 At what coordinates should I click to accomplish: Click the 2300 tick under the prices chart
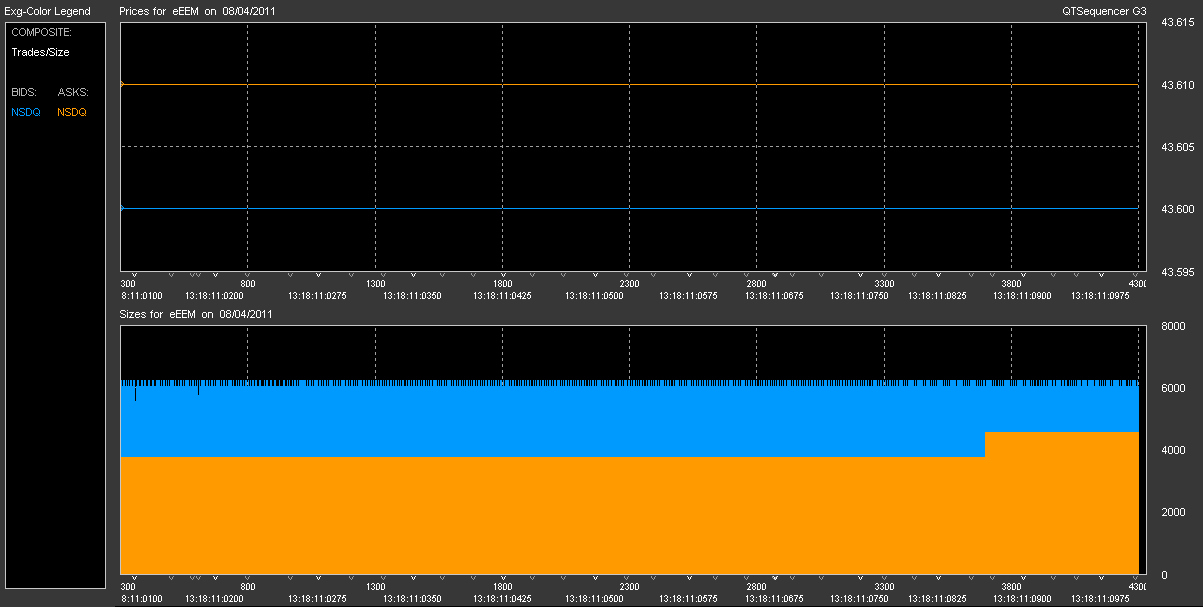629,283
